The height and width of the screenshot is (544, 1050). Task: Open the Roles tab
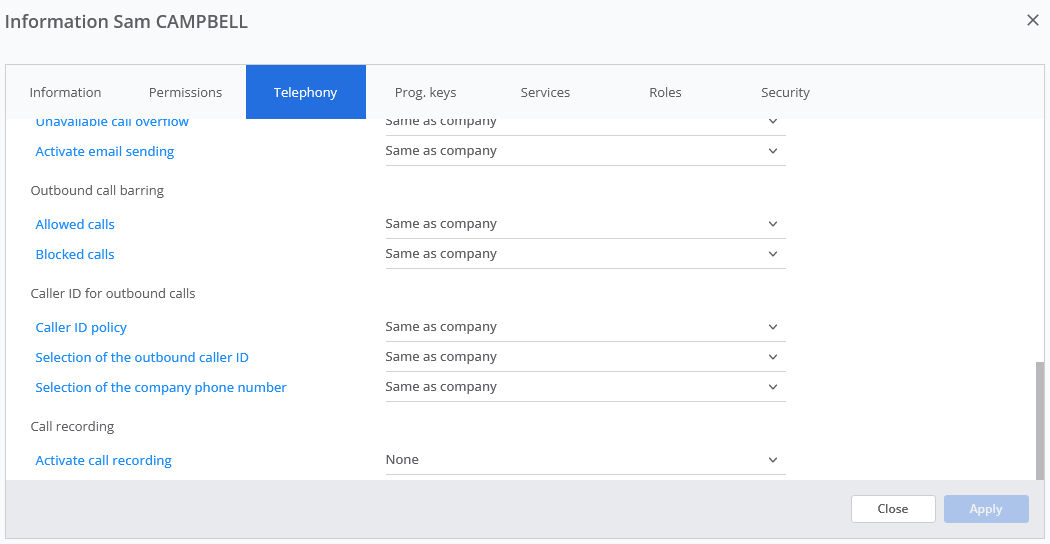[x=665, y=92]
